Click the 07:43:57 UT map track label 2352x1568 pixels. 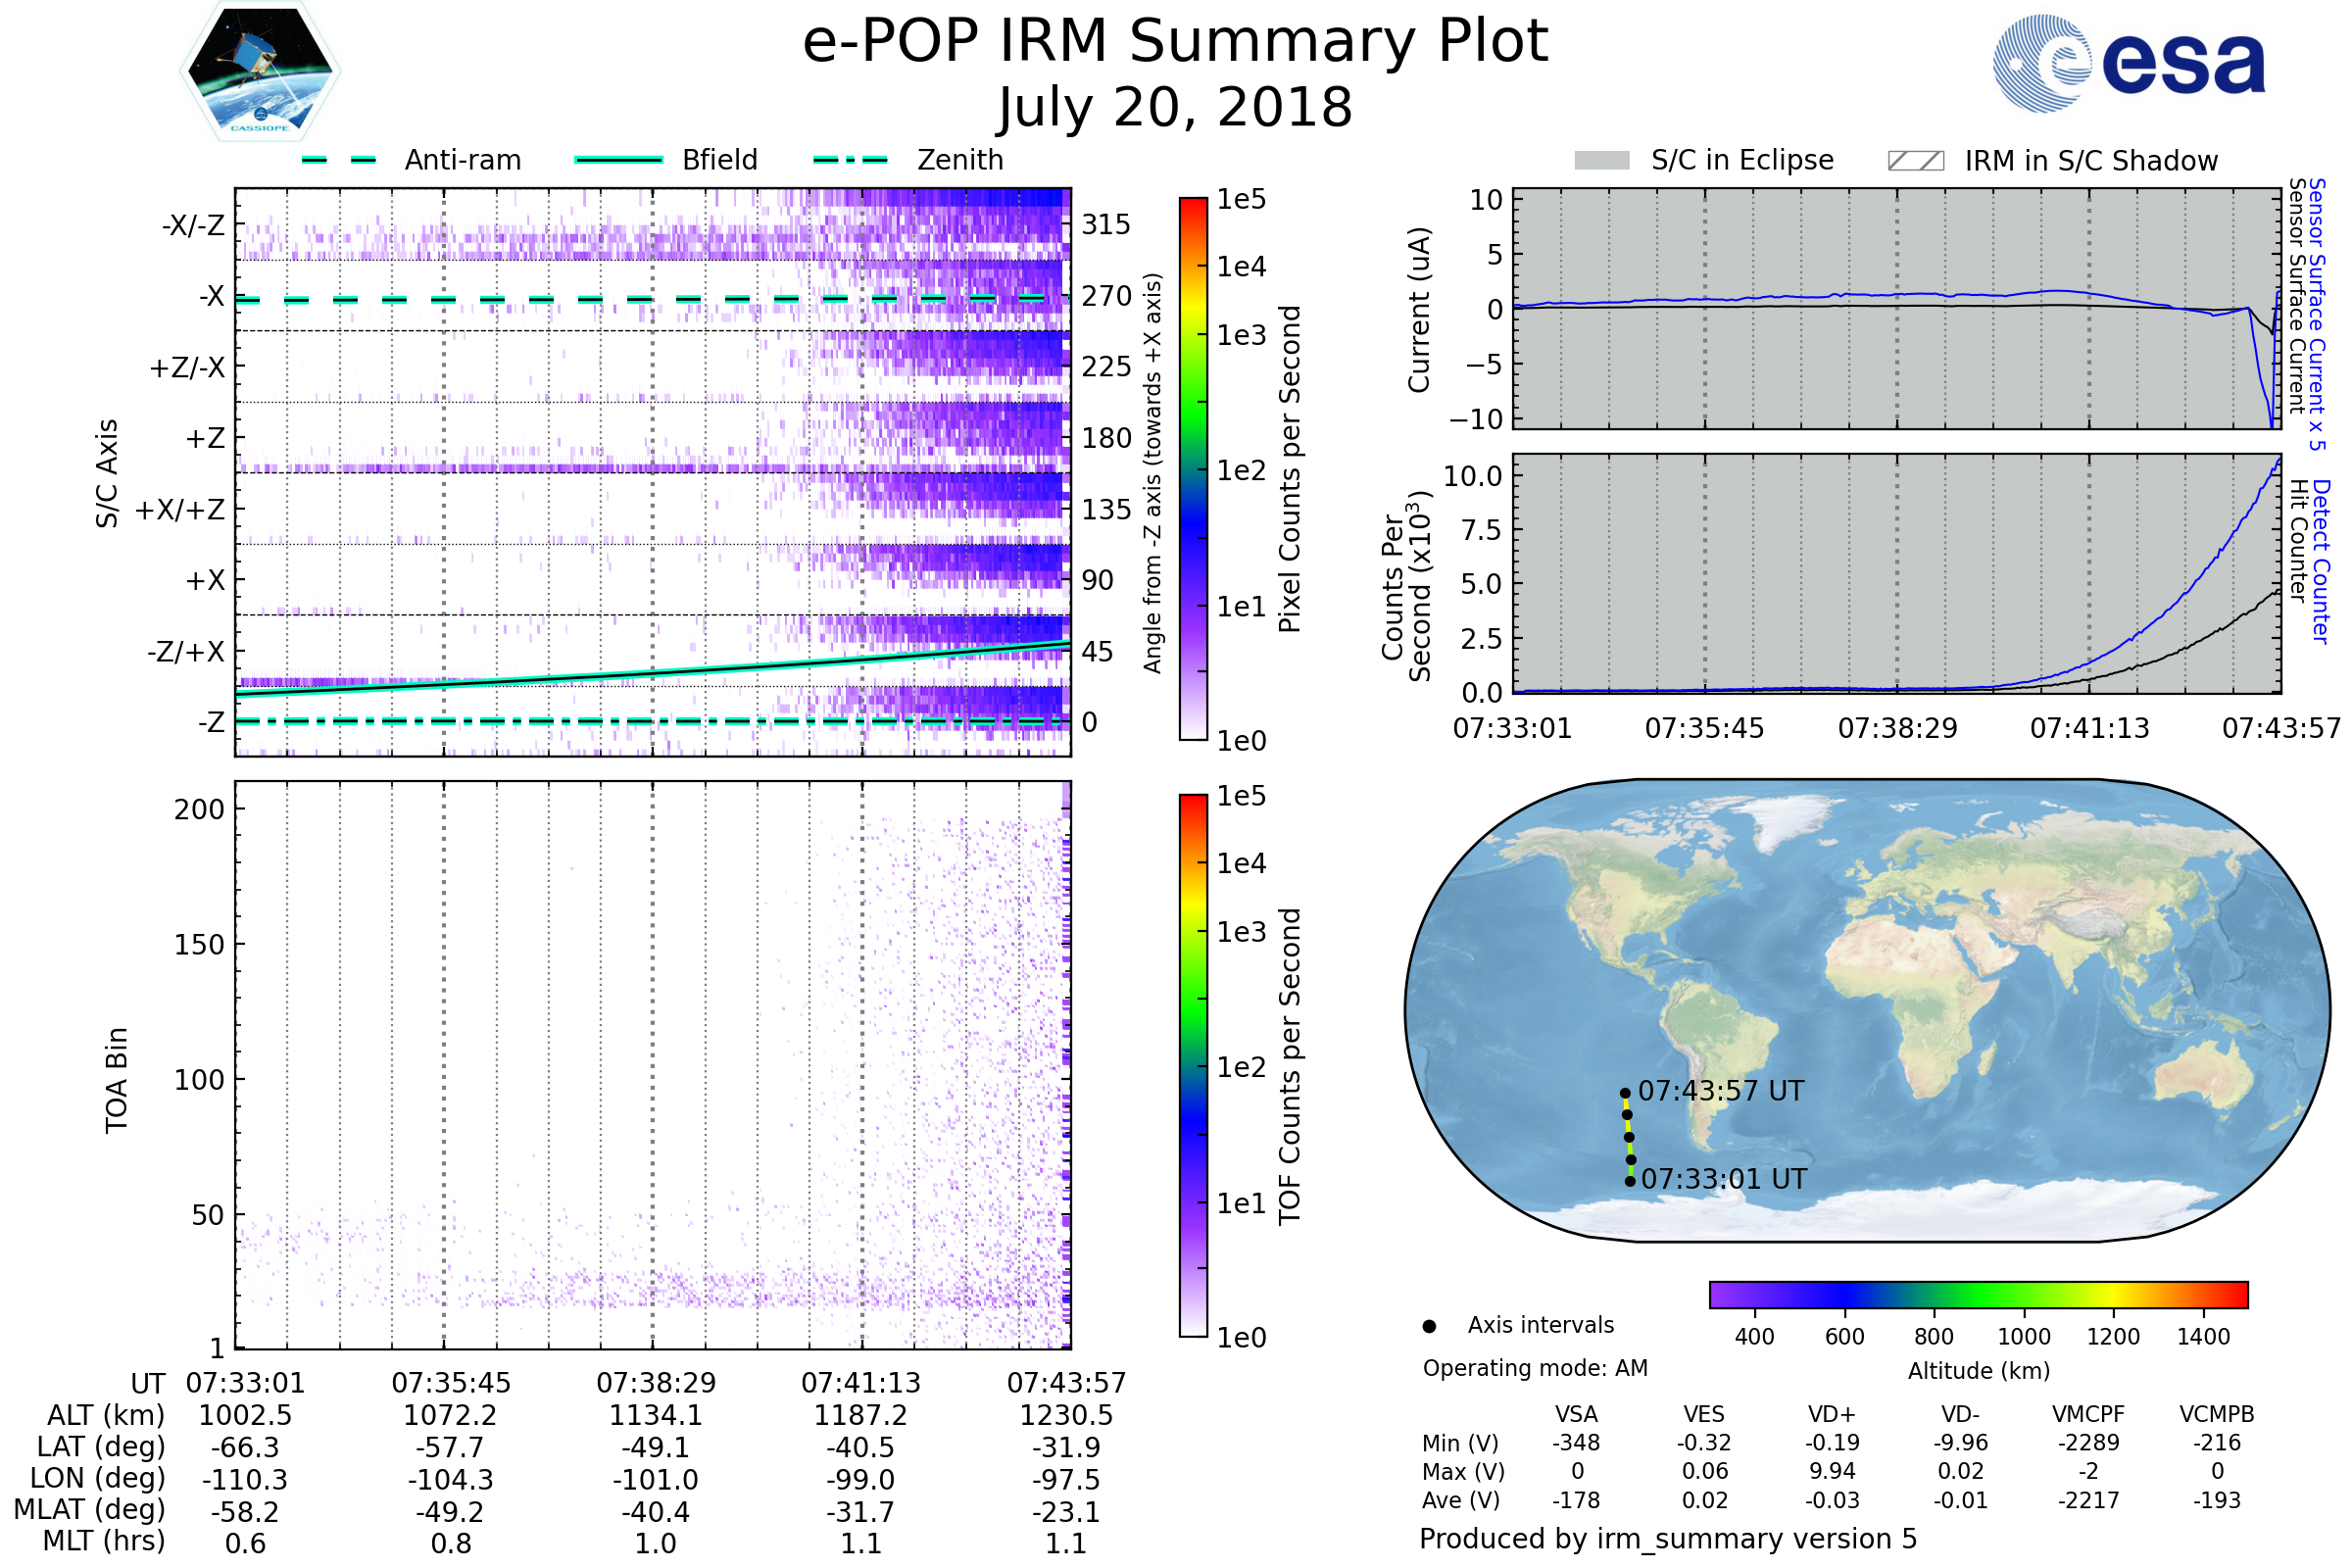coord(1721,1091)
